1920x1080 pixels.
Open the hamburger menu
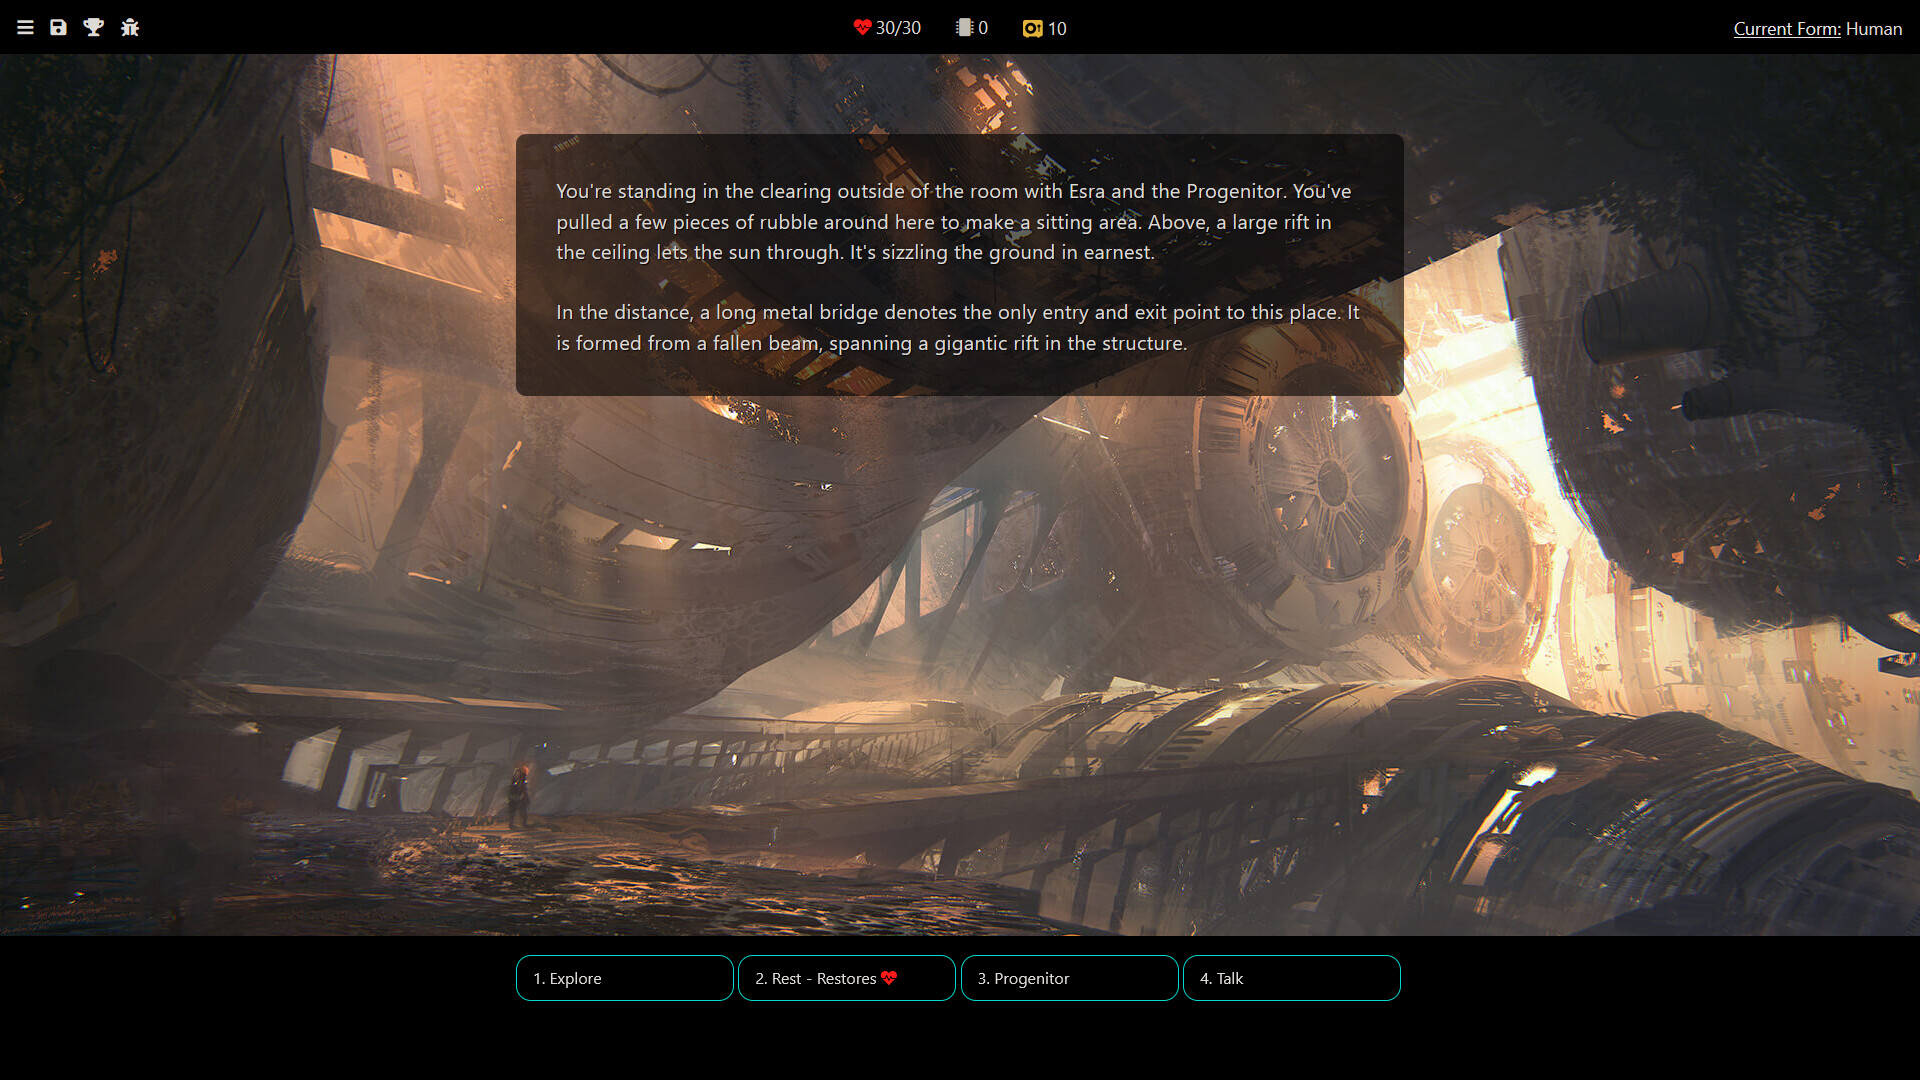click(x=25, y=28)
